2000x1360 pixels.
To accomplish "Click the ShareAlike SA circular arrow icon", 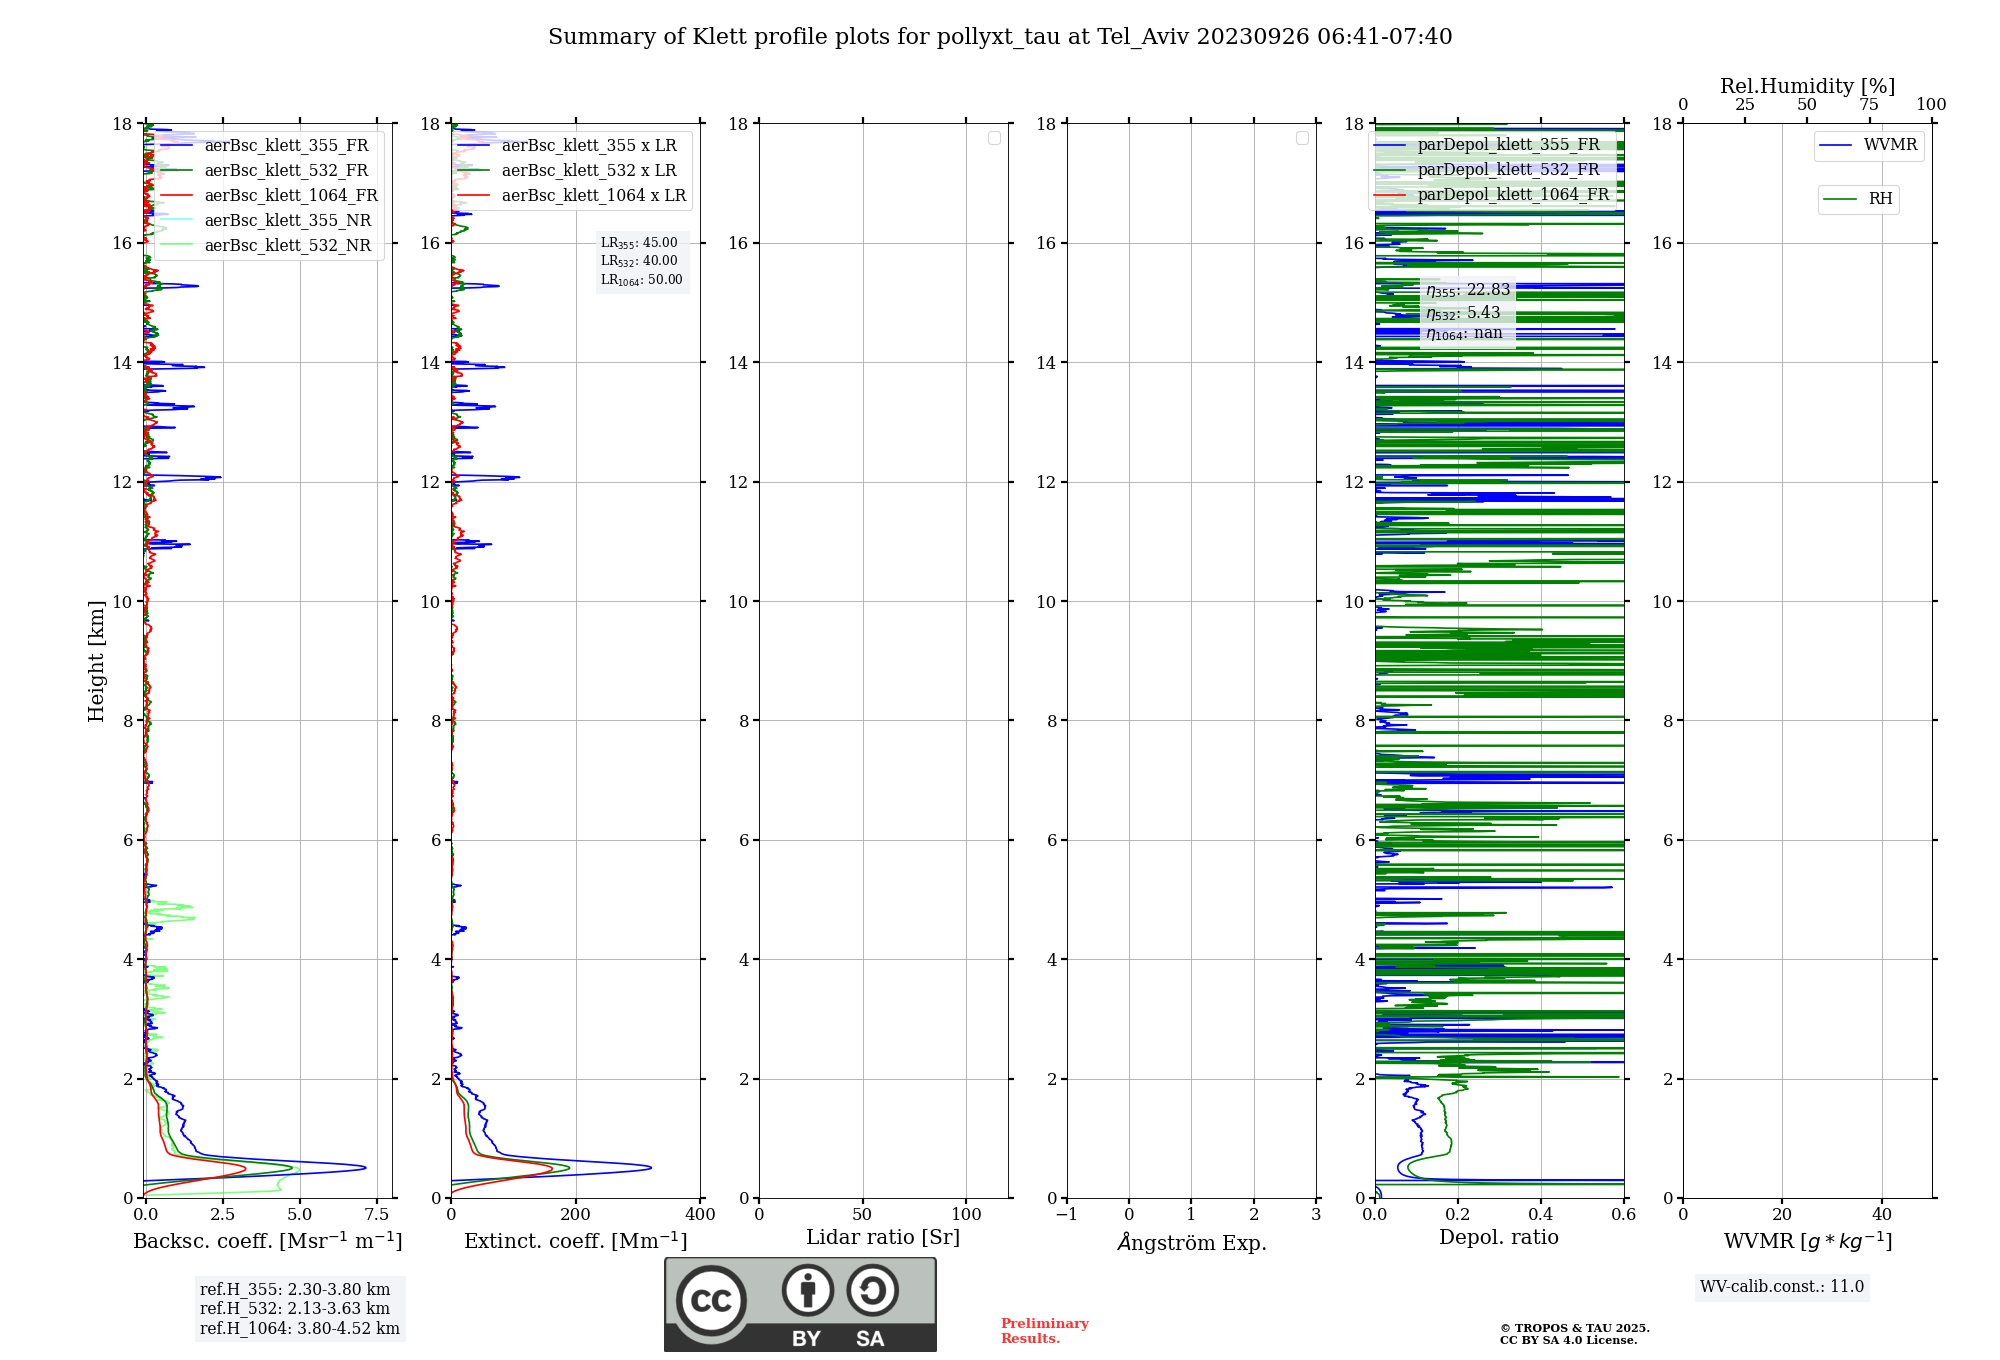I will 872,1291.
